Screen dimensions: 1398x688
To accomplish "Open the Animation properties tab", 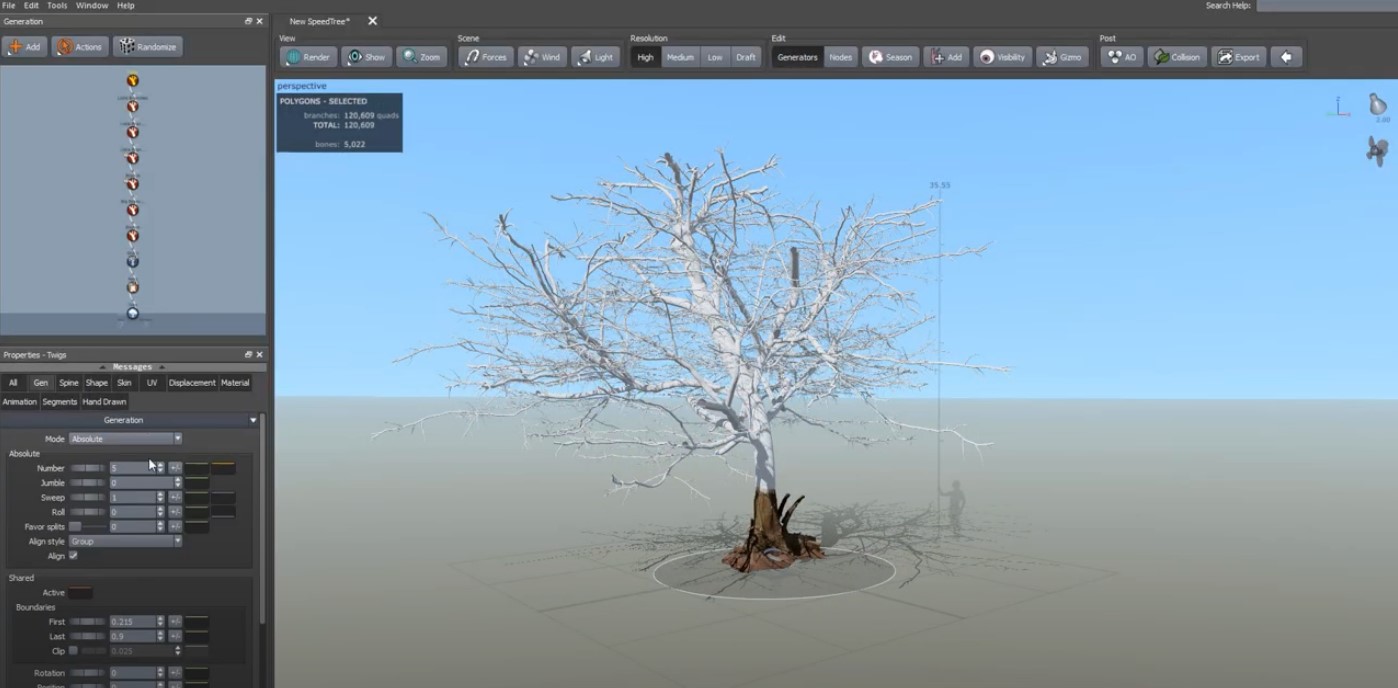I will [x=19, y=402].
